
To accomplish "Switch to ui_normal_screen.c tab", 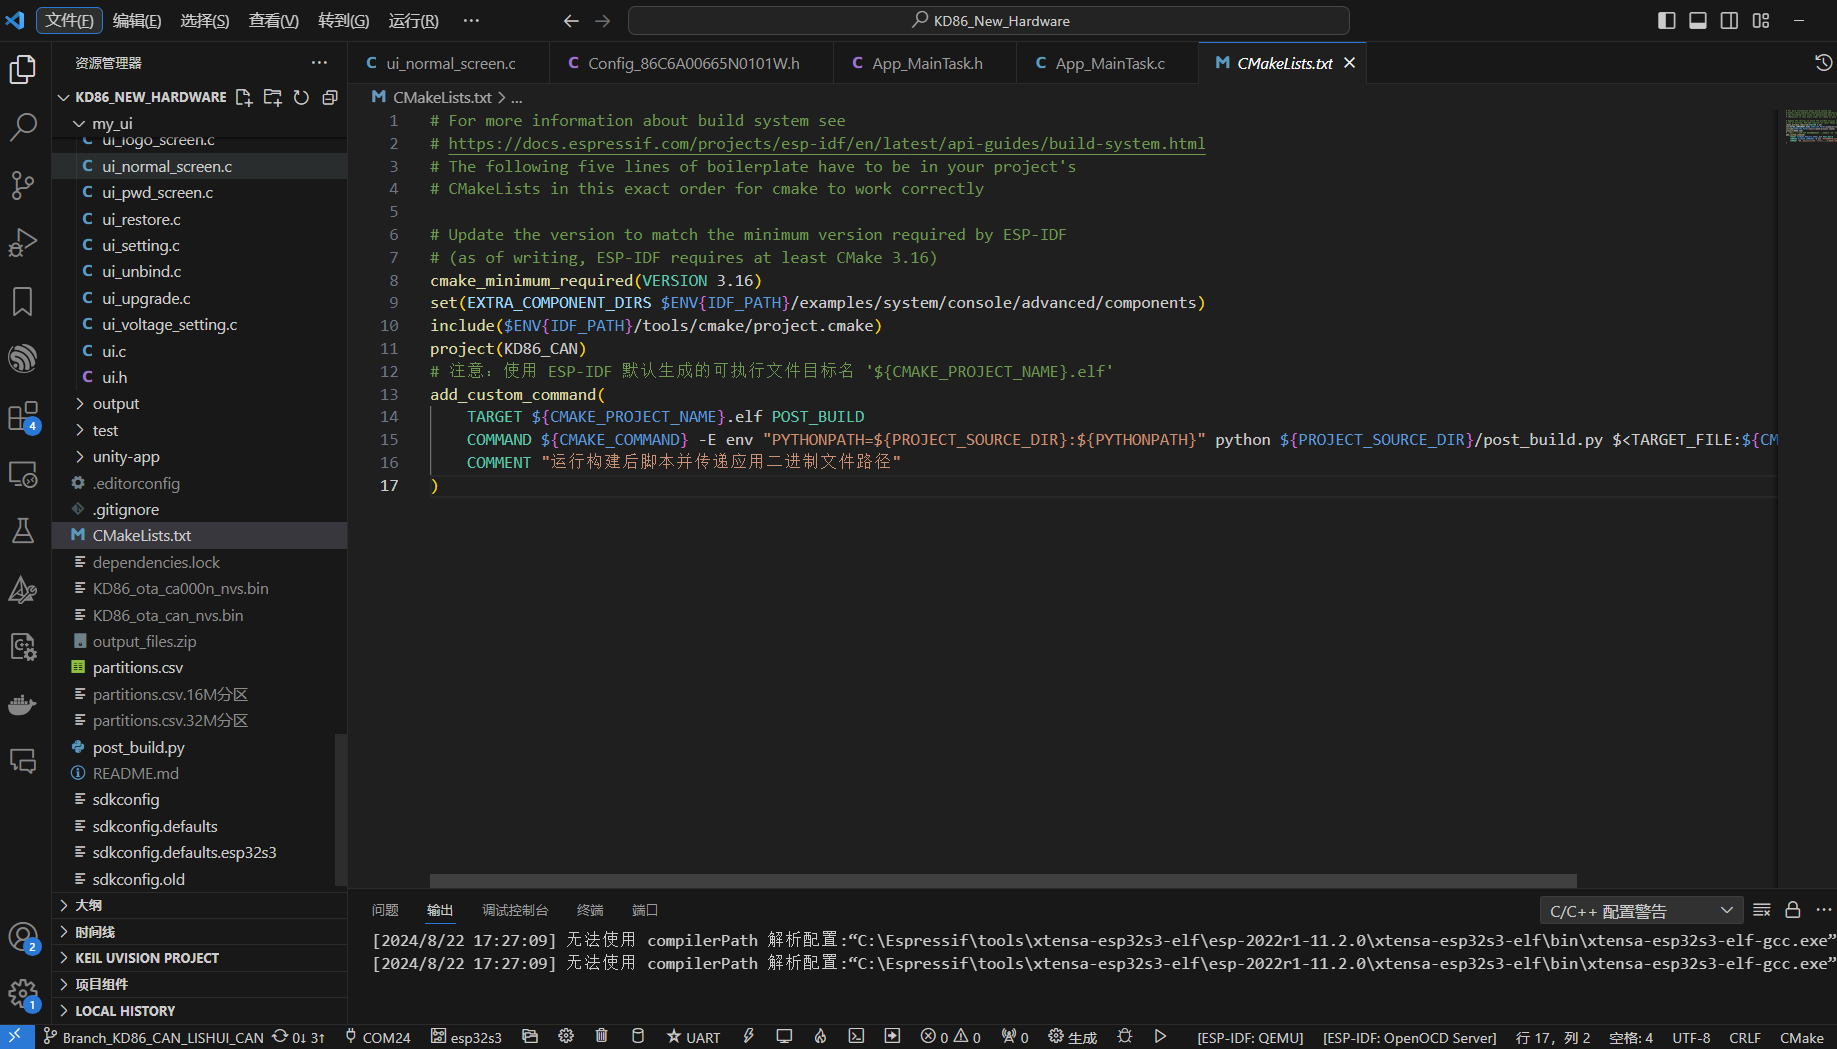I will coord(450,63).
